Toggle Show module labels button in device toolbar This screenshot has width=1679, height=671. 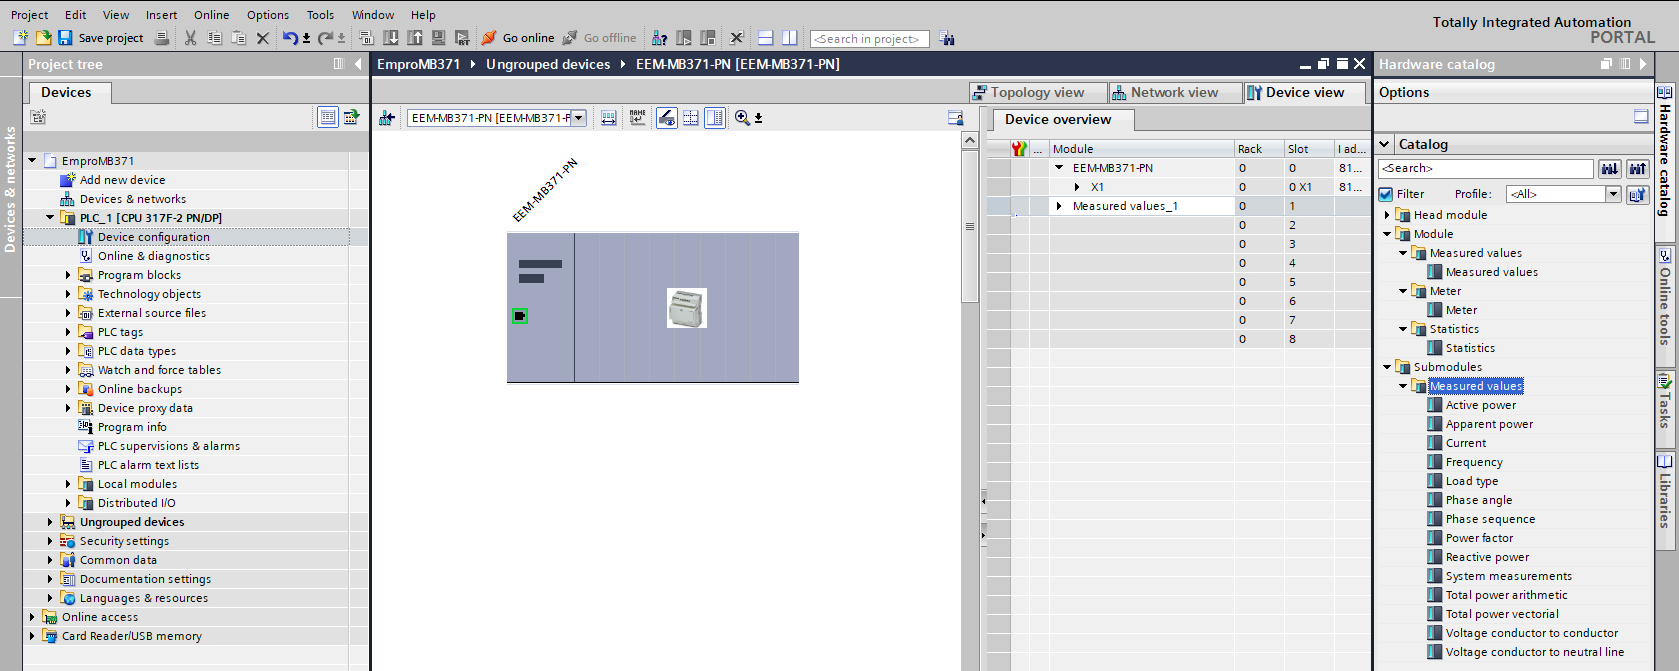[666, 118]
